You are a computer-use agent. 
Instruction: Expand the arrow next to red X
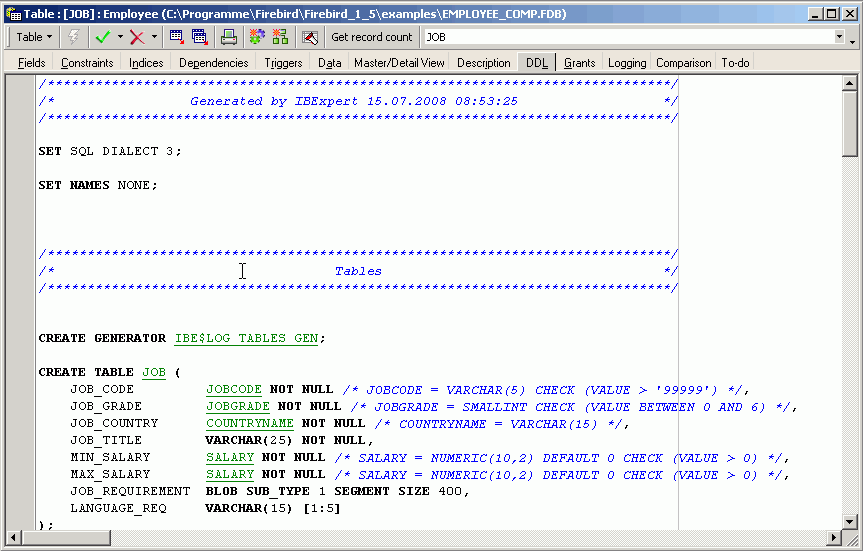point(154,37)
